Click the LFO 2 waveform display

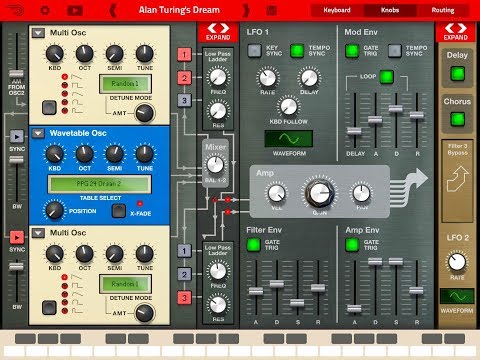(457, 296)
